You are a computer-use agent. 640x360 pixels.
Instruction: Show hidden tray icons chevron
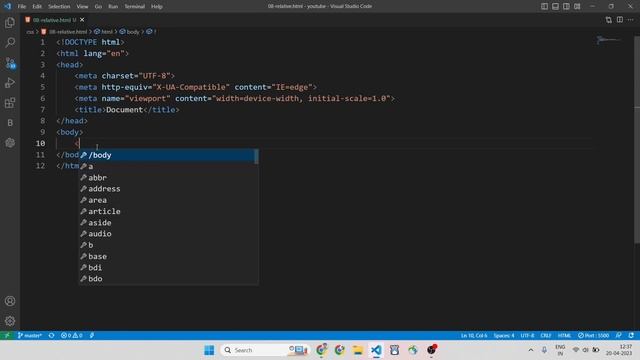pyautogui.click(x=531, y=350)
